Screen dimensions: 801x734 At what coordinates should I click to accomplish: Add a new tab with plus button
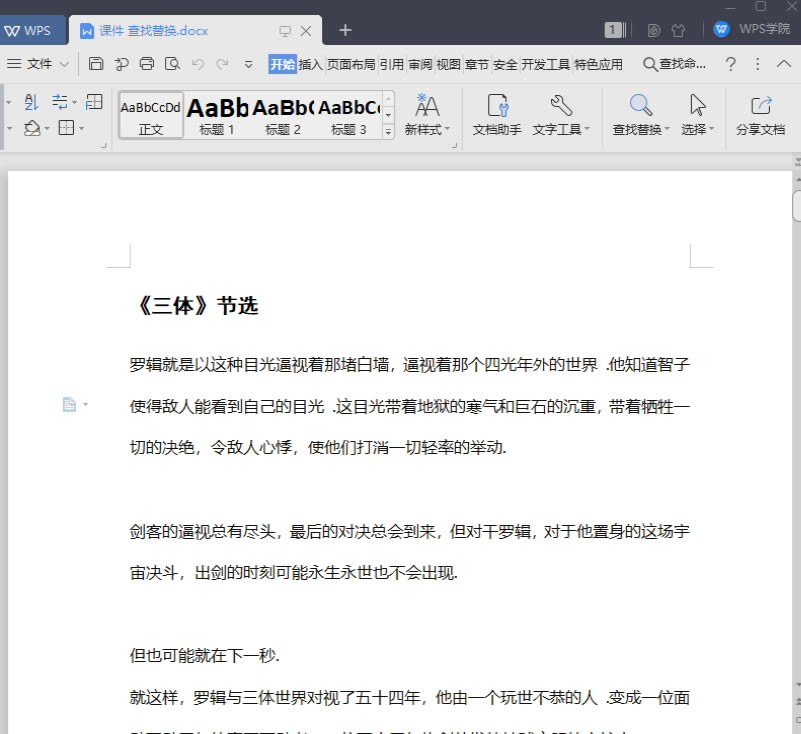[x=345, y=30]
